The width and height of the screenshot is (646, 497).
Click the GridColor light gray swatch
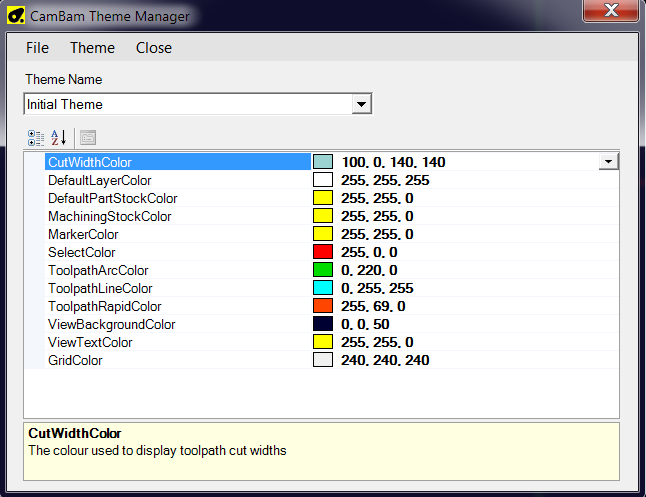tap(323, 360)
